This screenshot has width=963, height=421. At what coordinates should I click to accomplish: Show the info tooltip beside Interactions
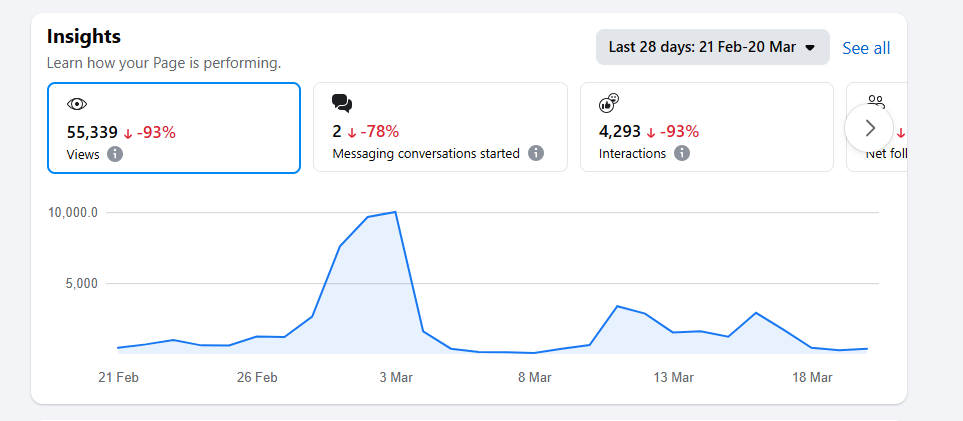pyautogui.click(x=682, y=154)
